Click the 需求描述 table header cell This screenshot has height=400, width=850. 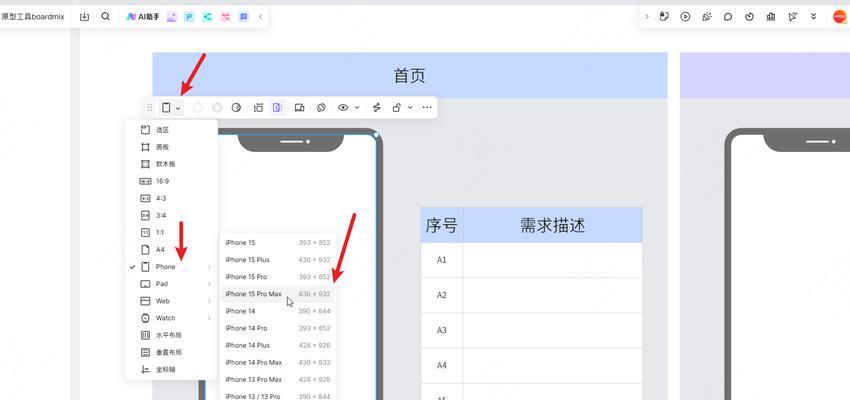[552, 225]
